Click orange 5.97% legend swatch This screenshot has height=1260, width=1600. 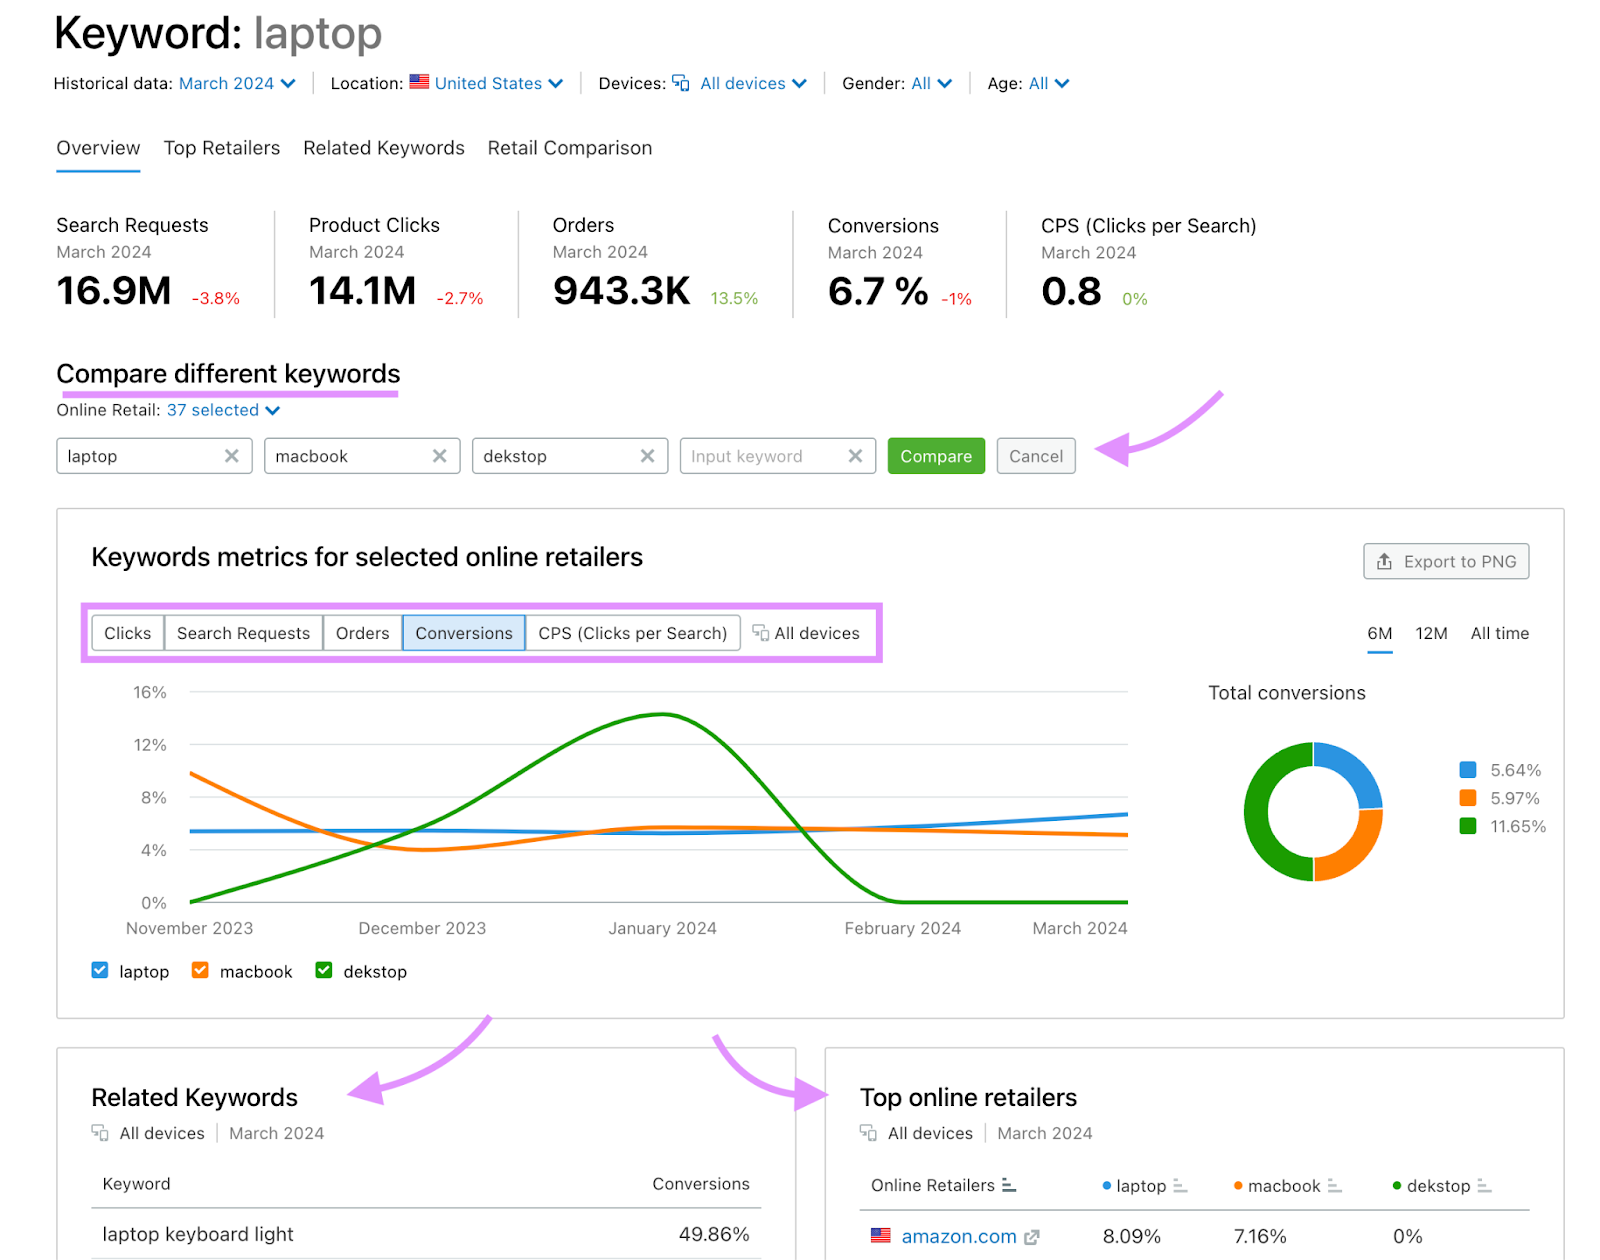(1468, 798)
